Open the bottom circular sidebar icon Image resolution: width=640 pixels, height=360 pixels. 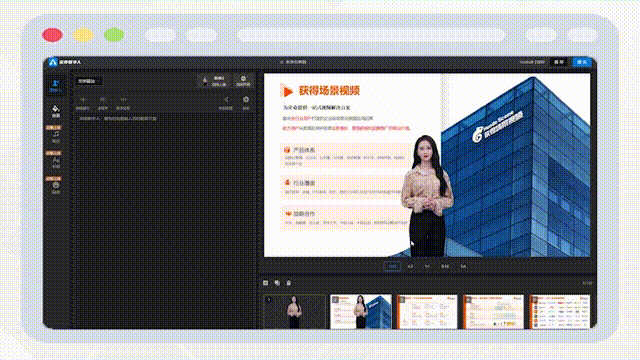pyautogui.click(x=56, y=187)
